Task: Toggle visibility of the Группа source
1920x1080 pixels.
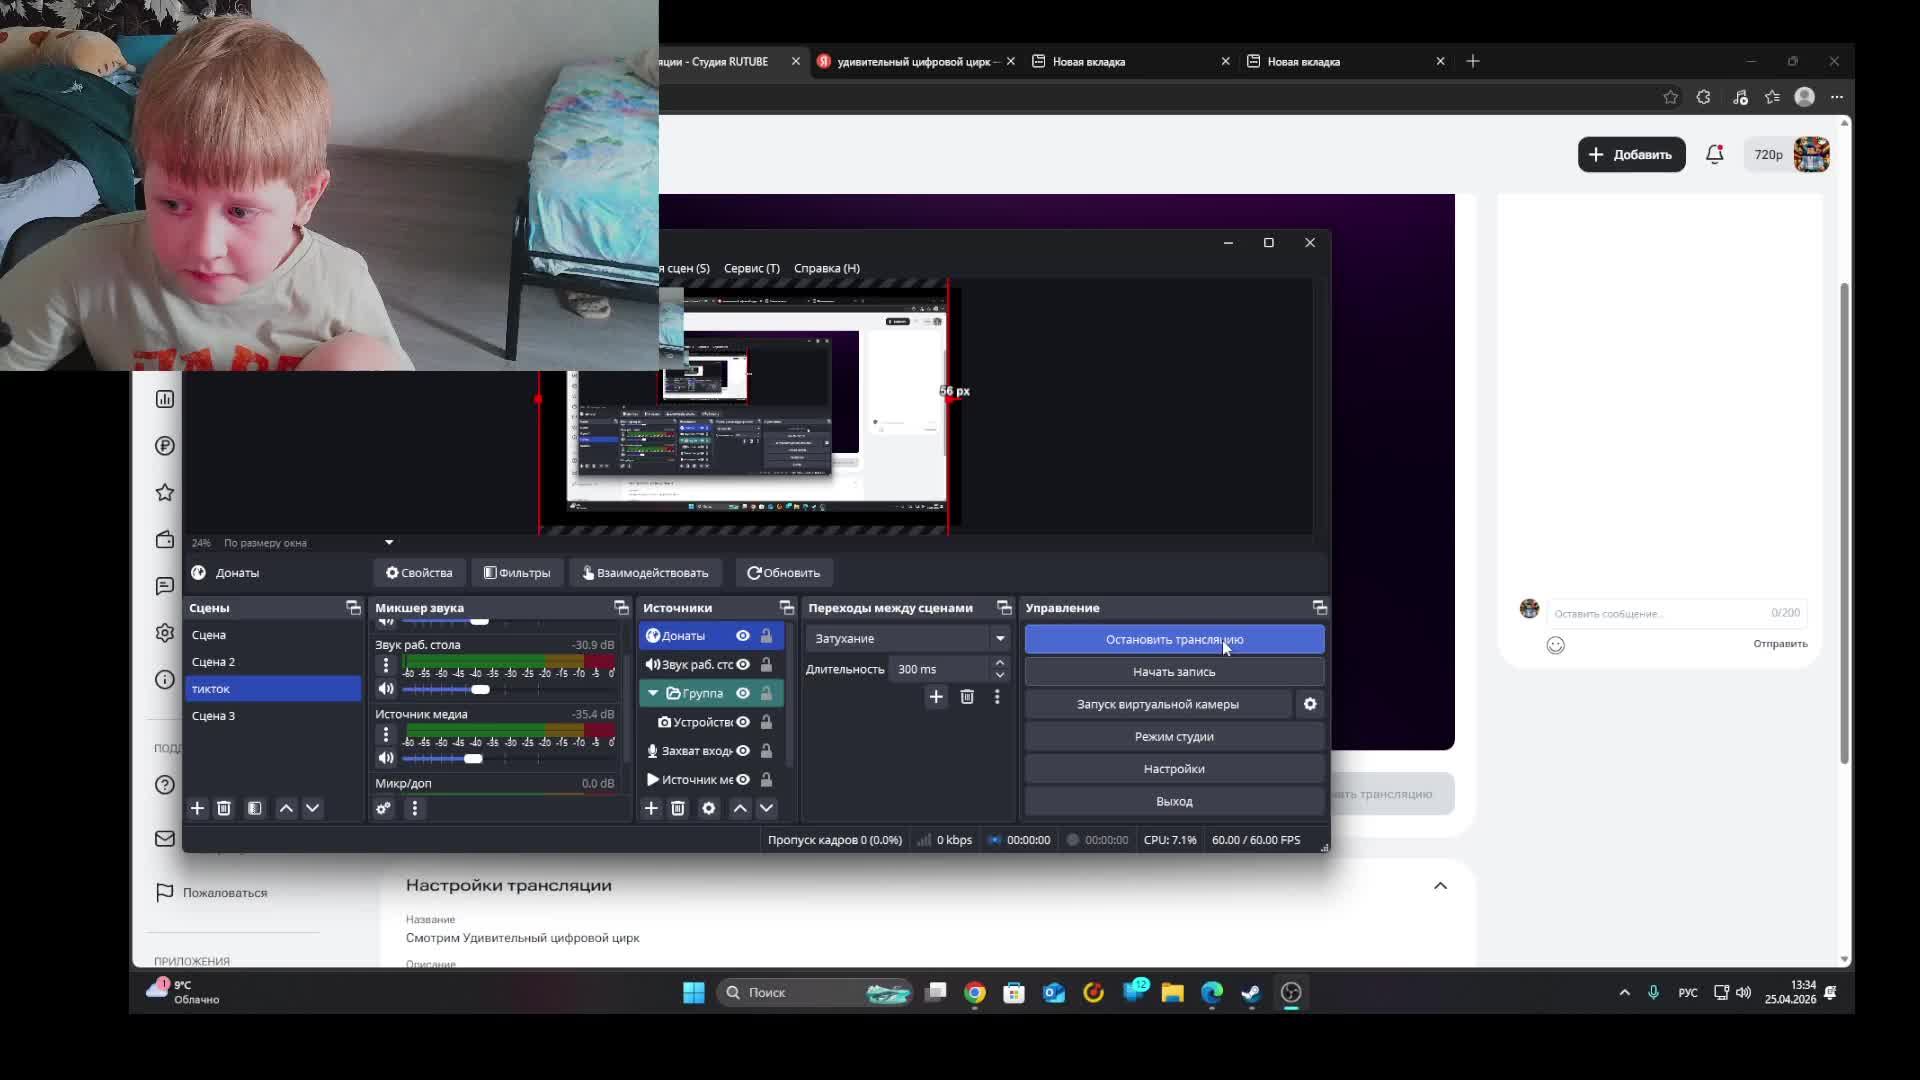Action: pyautogui.click(x=743, y=693)
